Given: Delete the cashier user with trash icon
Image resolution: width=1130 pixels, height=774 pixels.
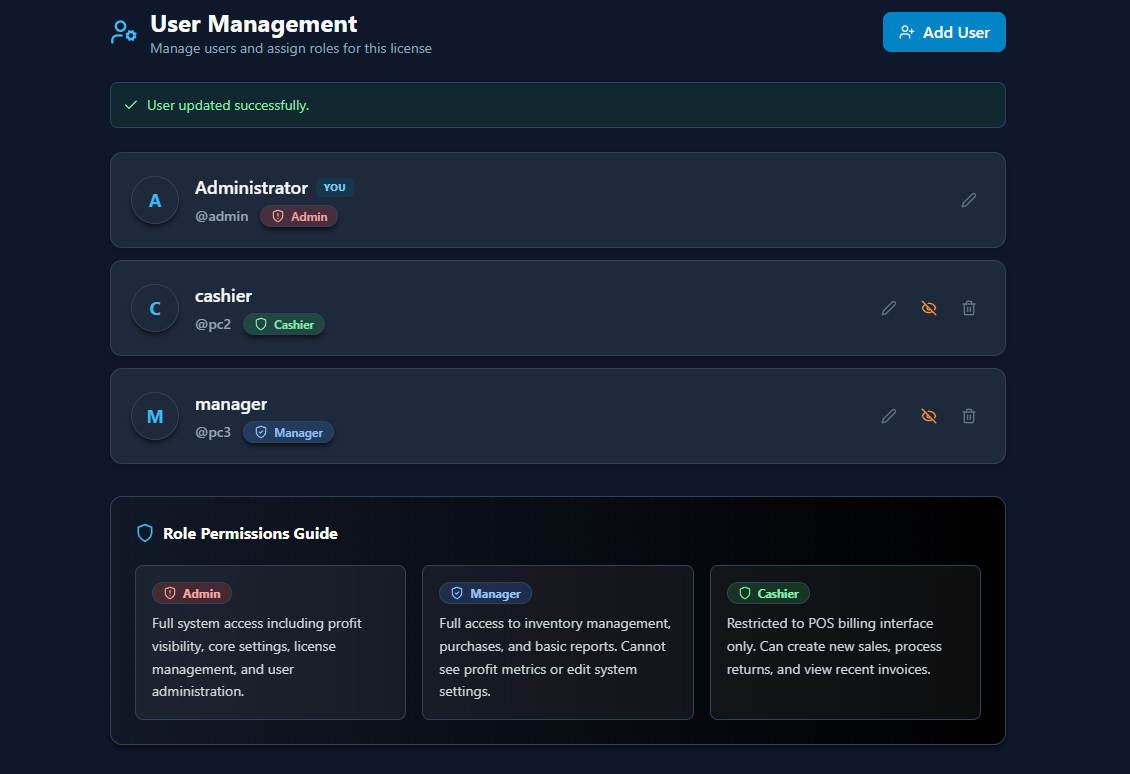Looking at the screenshot, I should click(x=969, y=308).
